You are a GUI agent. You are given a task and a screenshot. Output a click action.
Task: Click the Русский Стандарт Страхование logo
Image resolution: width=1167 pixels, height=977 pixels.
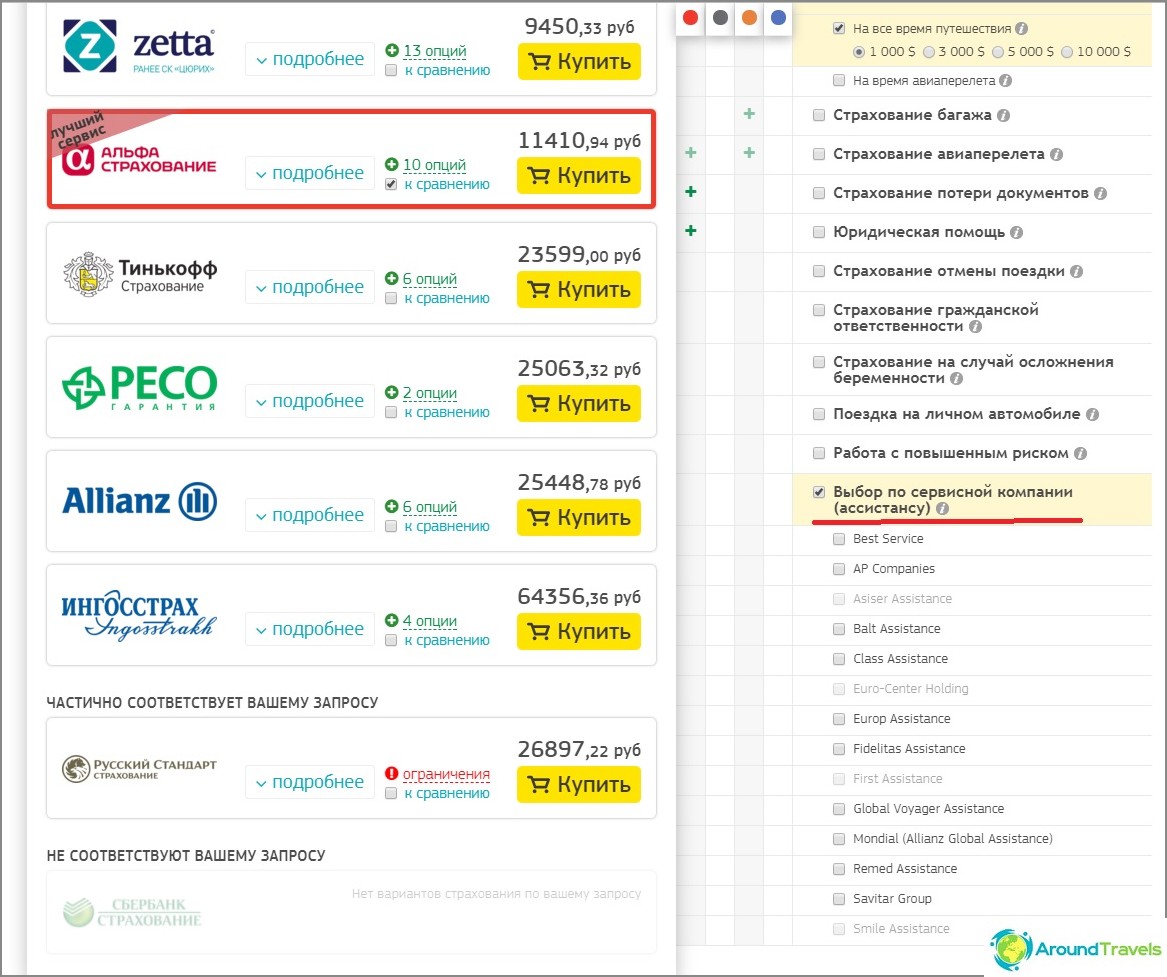[139, 769]
